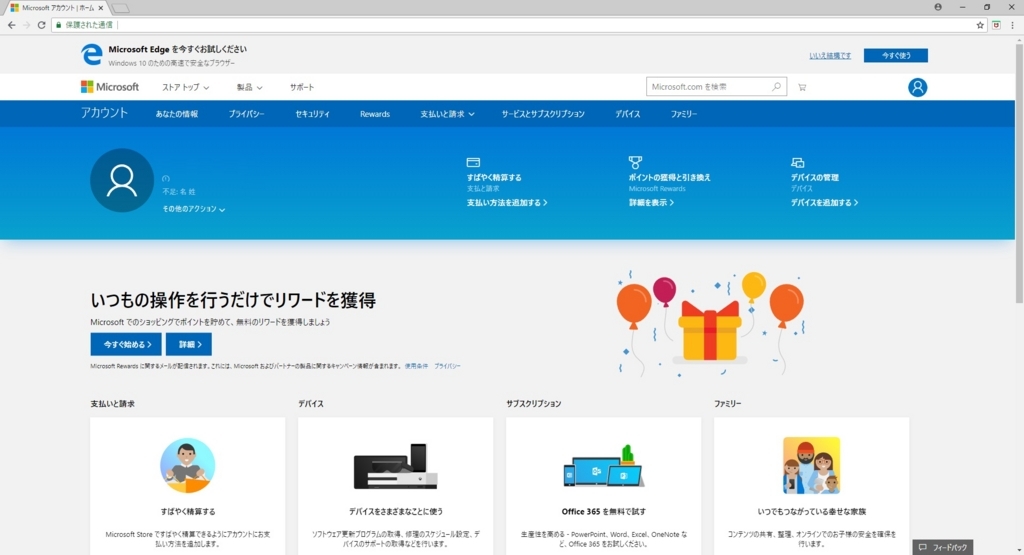
Task: Click the Office 365 devices illustration
Action: [x=603, y=465]
